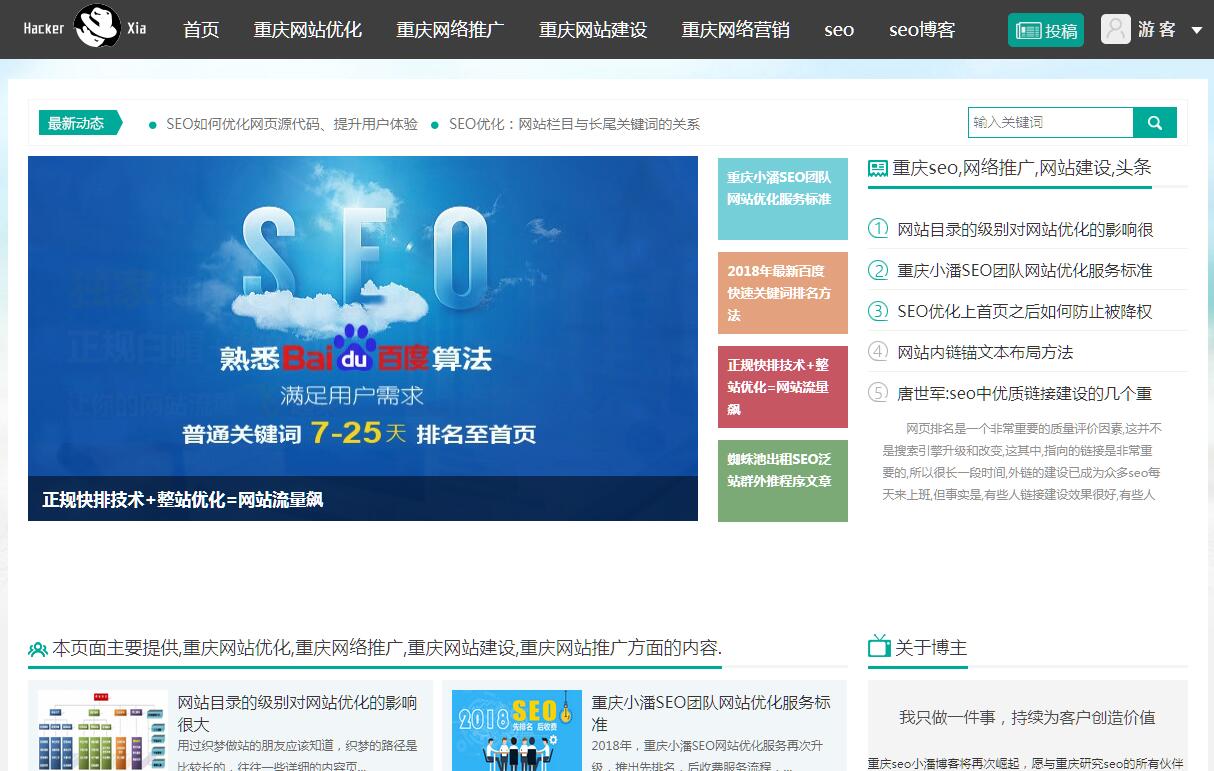Click heading 重庆seo,网络推广,网站建设,头条
Image resolution: width=1214 pixels, height=771 pixels.
pos(1022,168)
